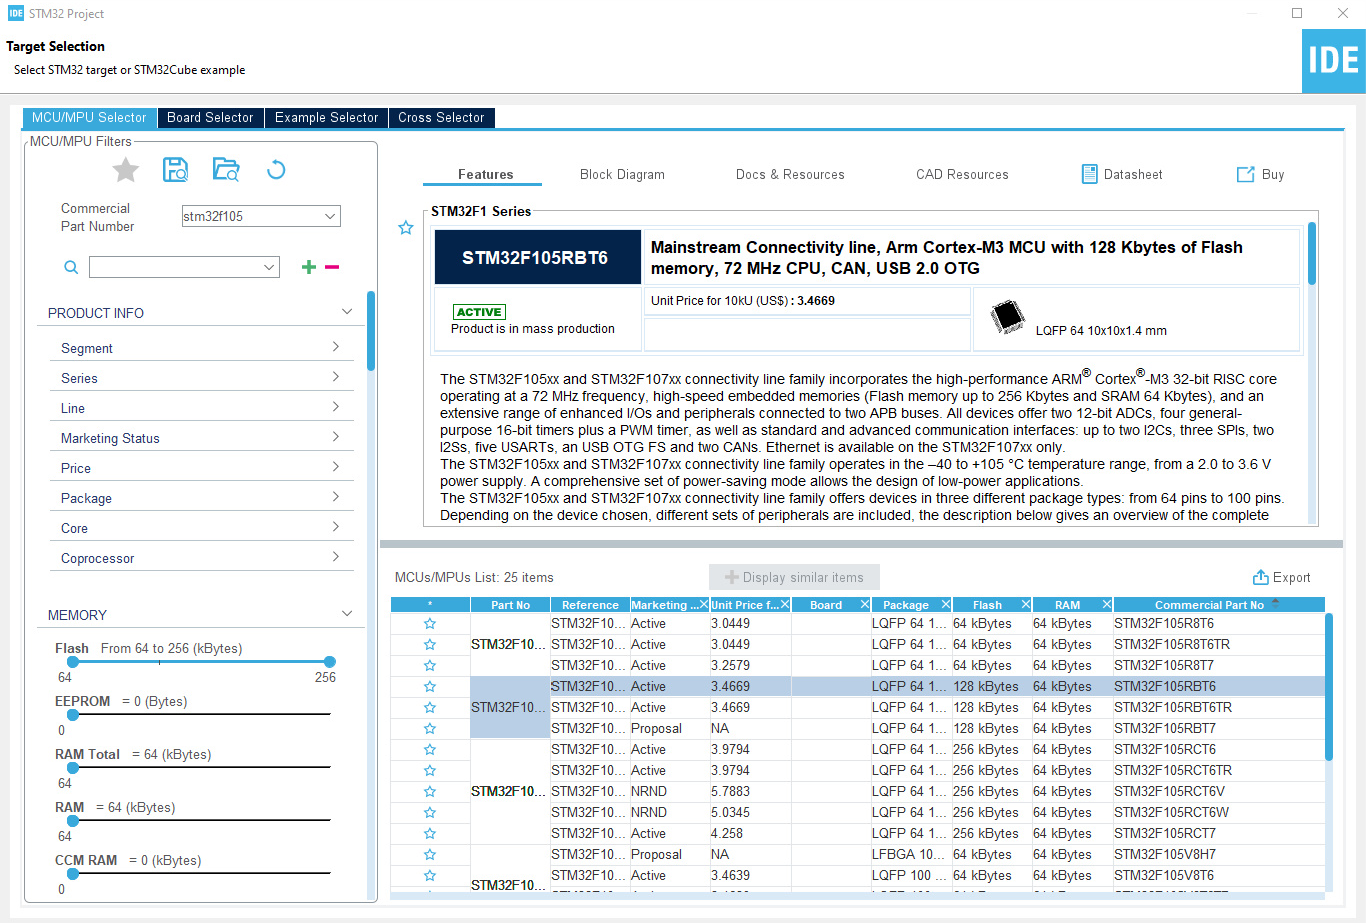Remove the Board column using its X
This screenshot has width=1366, height=923.
[x=865, y=605]
